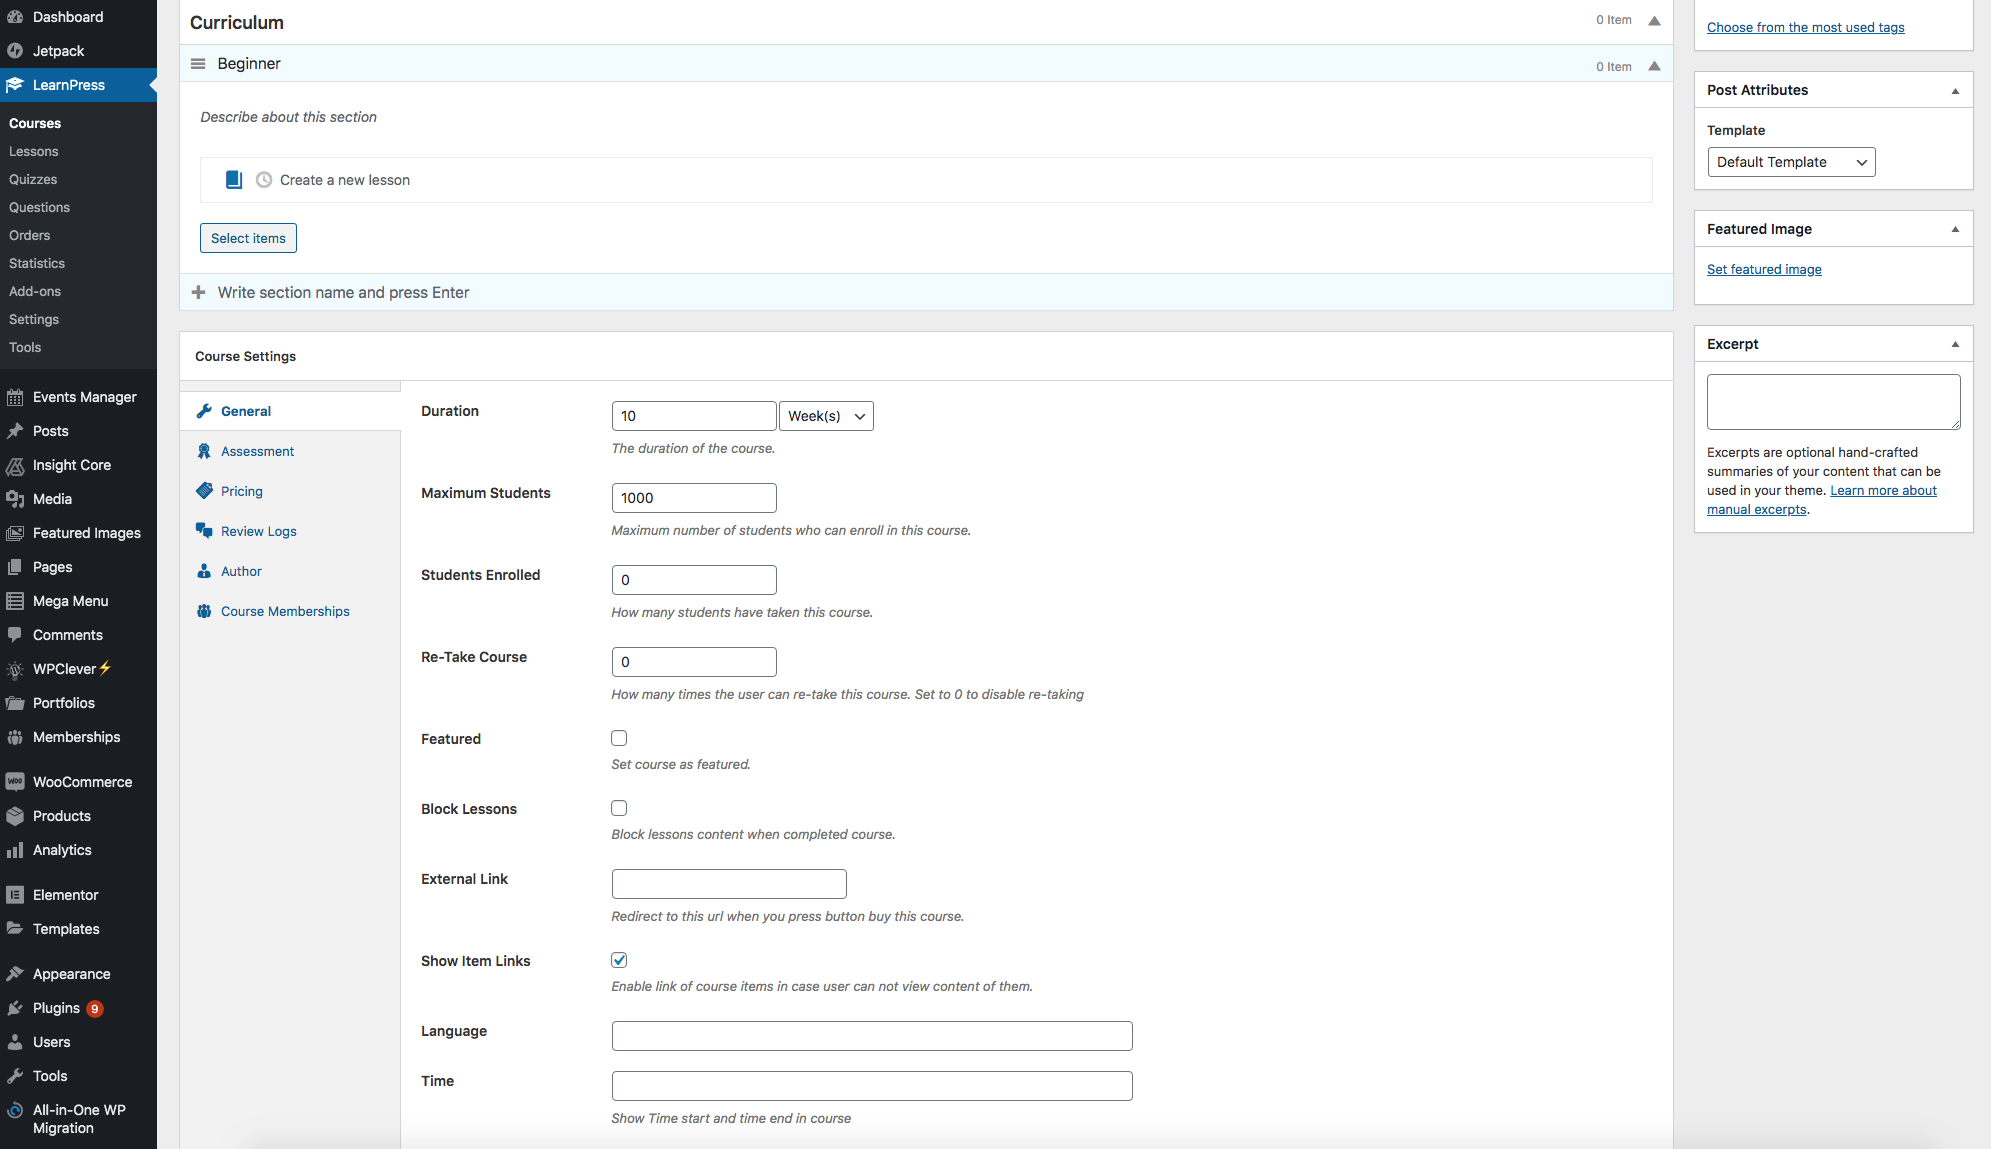The width and height of the screenshot is (1991, 1149).
Task: Click Learn more about manual excerpts link
Action: click(x=1821, y=500)
